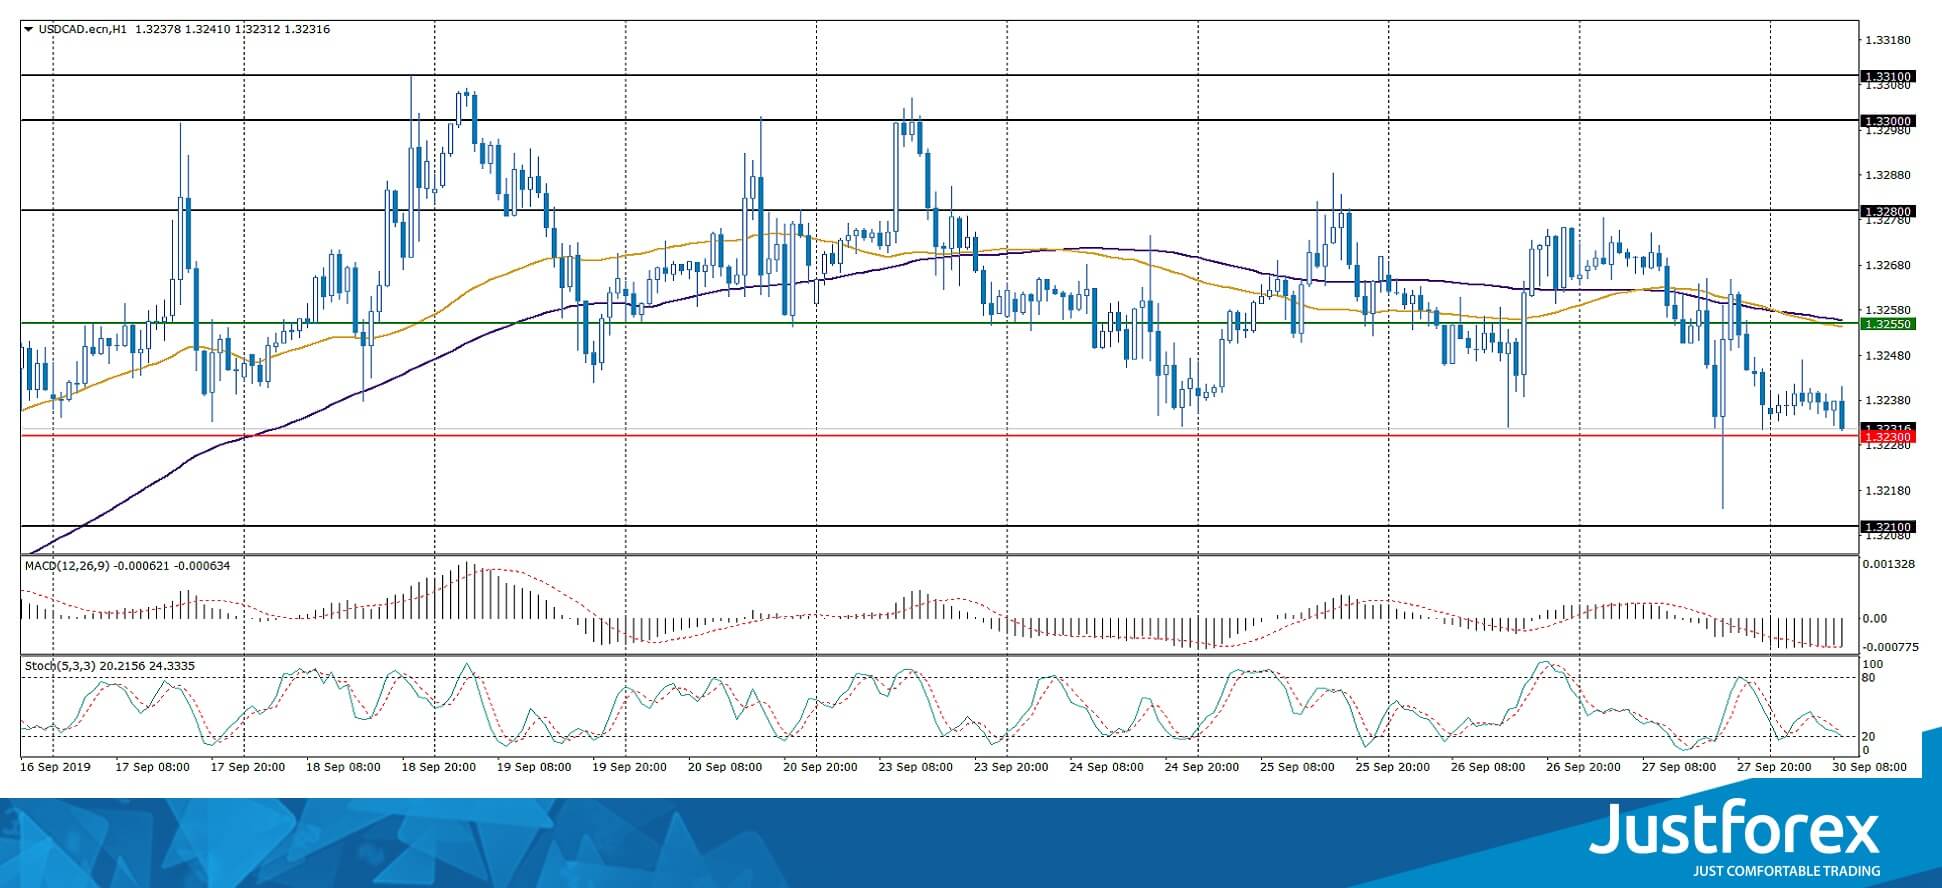Click the '23 Sep 20:00' time label

coord(1012,767)
